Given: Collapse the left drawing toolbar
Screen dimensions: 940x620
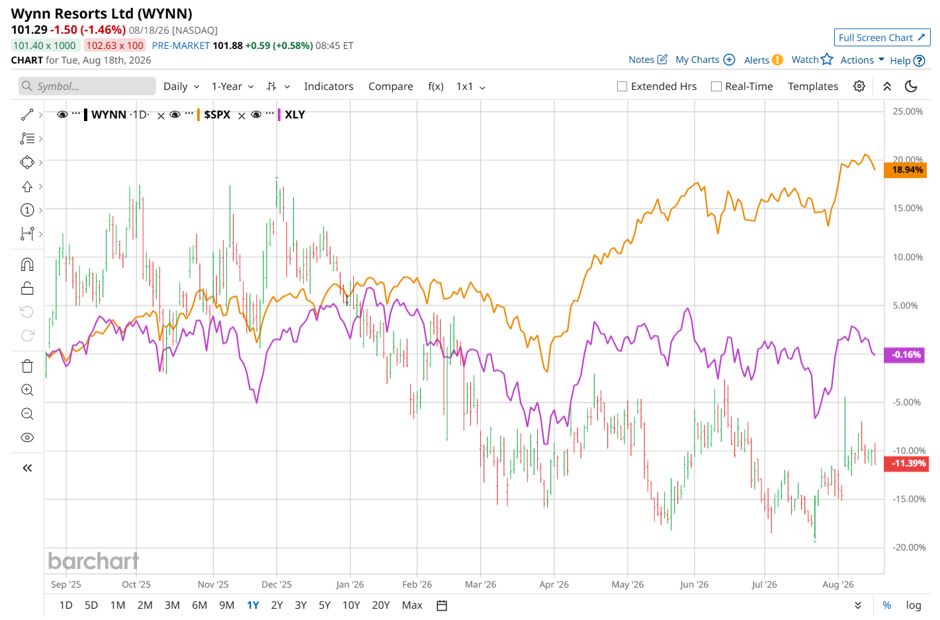Looking at the screenshot, I should [x=27, y=468].
